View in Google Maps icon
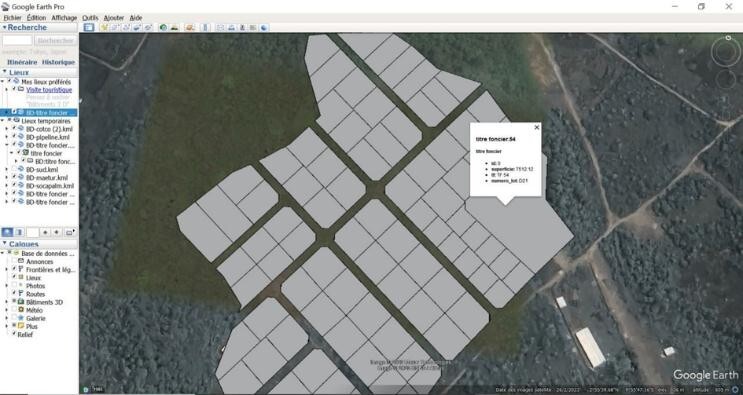The image size is (743, 395). tap(253, 27)
